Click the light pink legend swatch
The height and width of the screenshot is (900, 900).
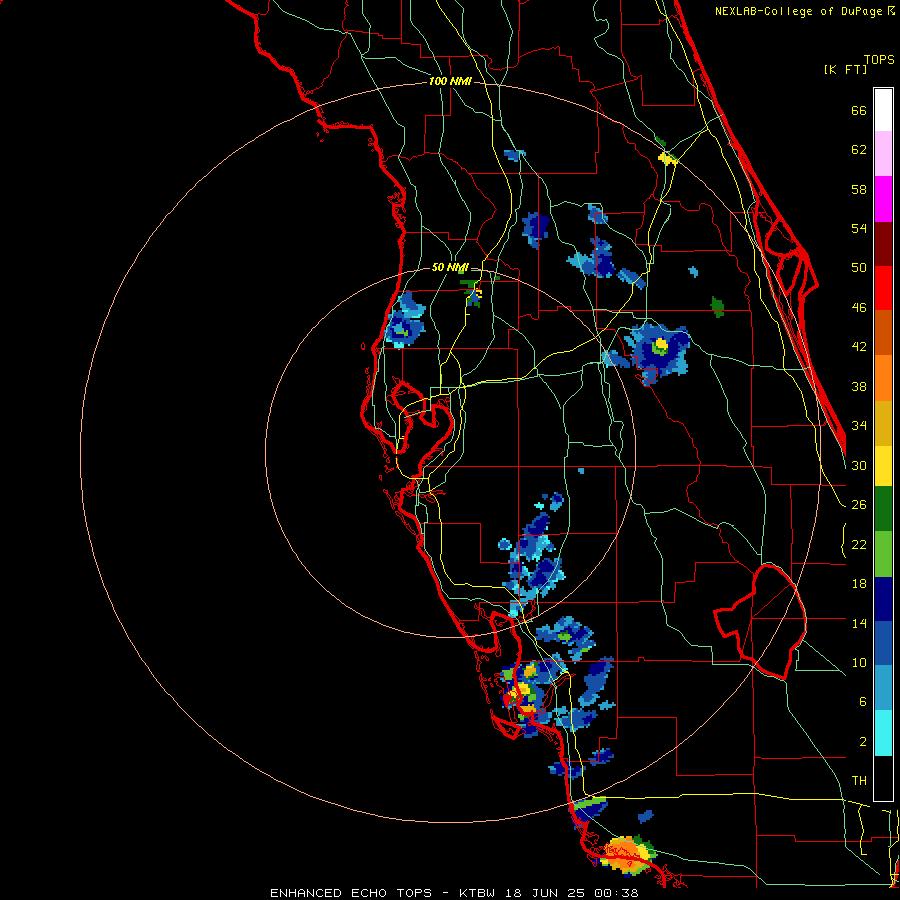pyautogui.click(x=883, y=153)
